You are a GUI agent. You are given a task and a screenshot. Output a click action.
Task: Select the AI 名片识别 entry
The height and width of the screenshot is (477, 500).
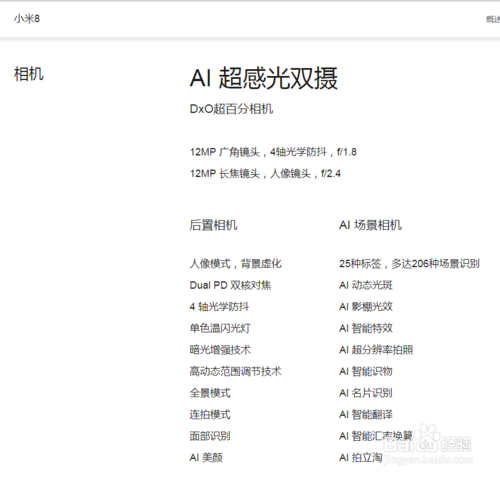pos(366,393)
